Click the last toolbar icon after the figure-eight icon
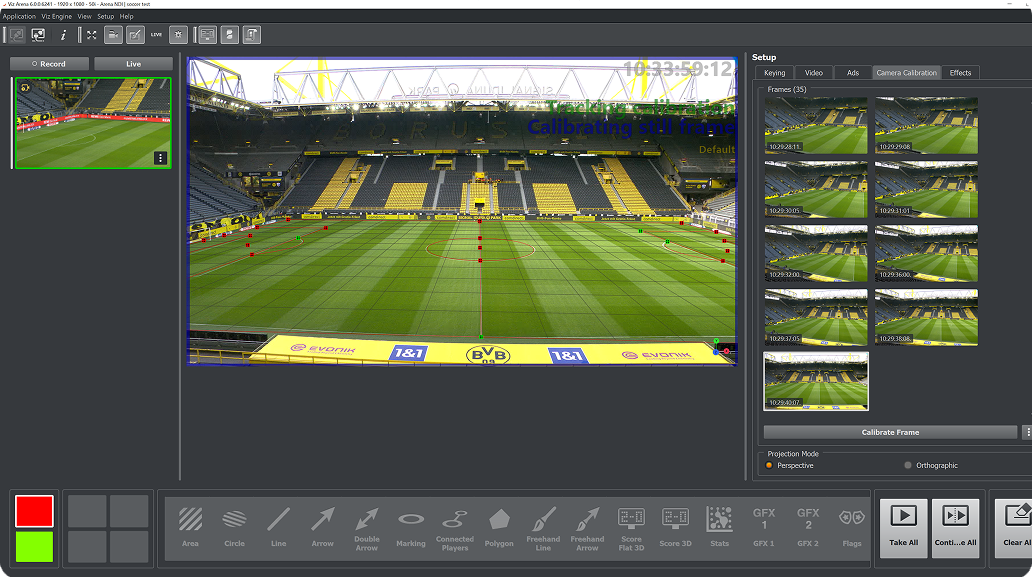Viewport: 1032px width, 577px height. (x=251, y=35)
